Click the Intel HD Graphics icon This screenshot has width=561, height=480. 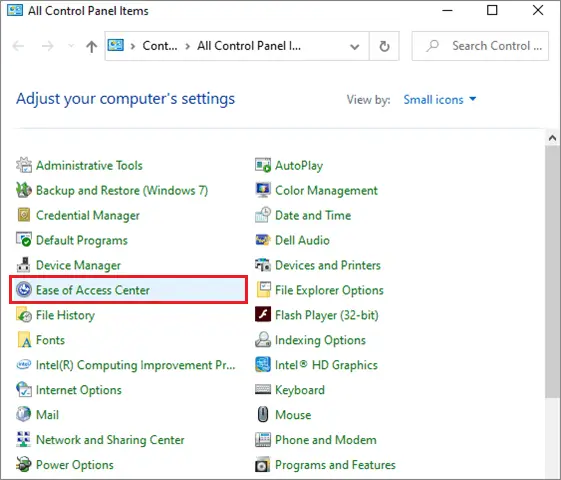click(x=263, y=365)
